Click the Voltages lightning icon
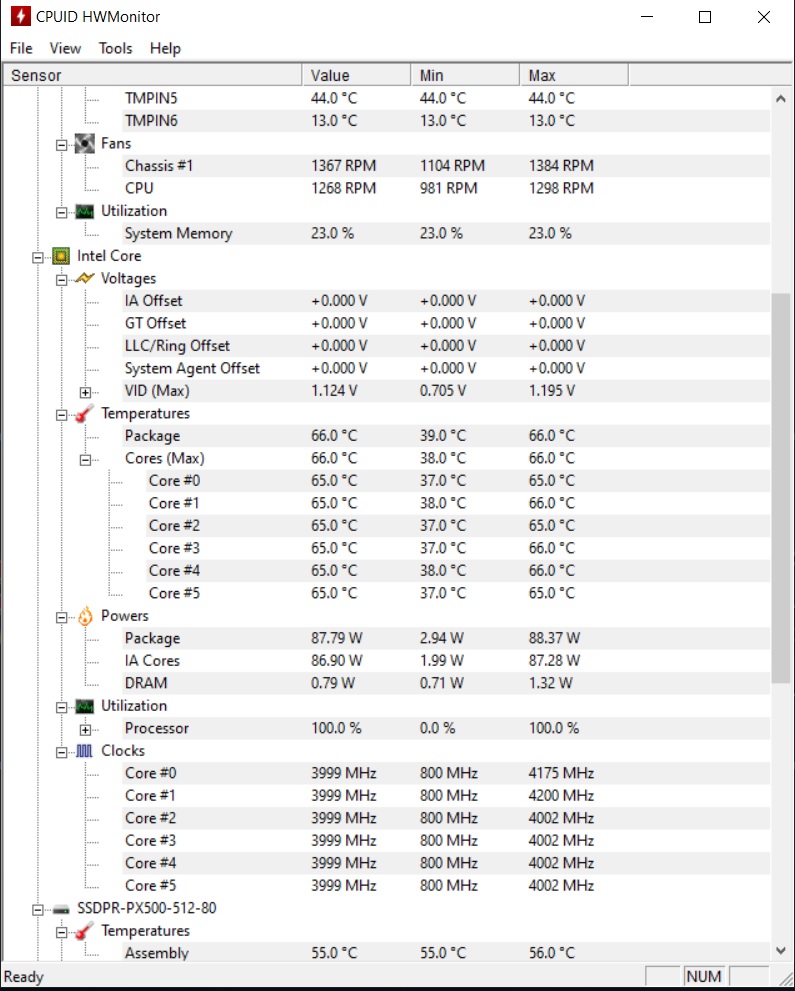Viewport: 795px width, 991px height. 85,278
